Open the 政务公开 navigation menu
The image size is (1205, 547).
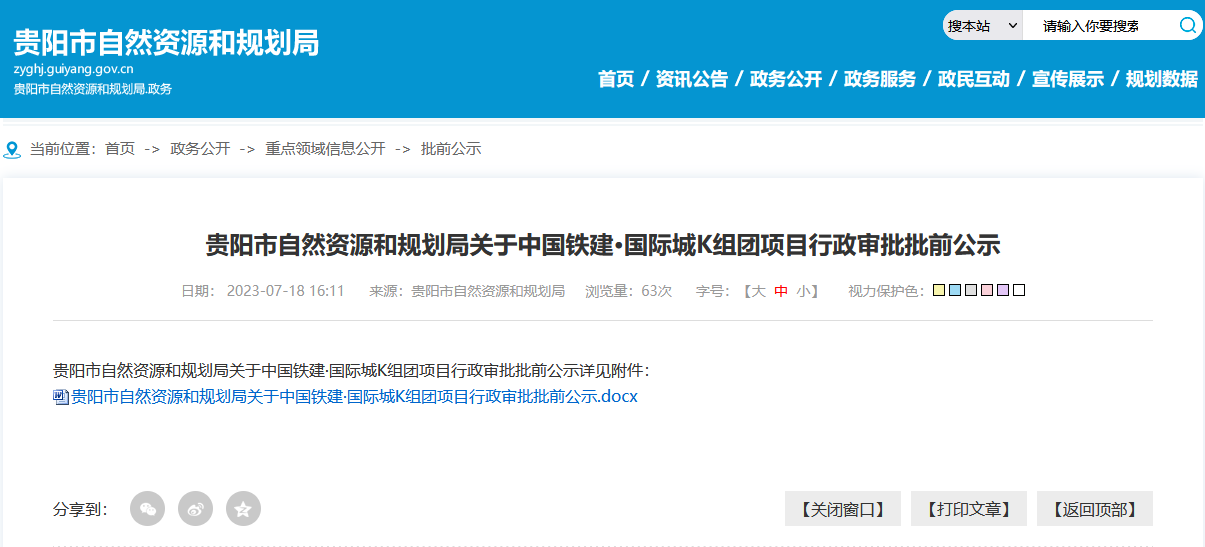click(786, 79)
